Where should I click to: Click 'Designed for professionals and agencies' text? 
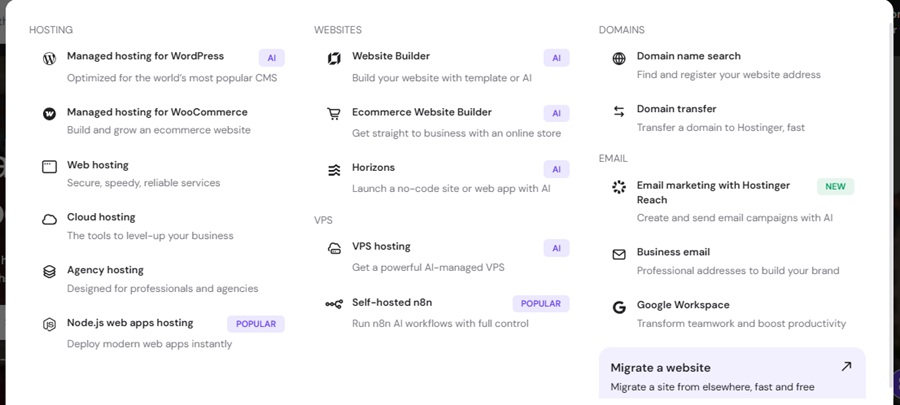click(x=162, y=289)
